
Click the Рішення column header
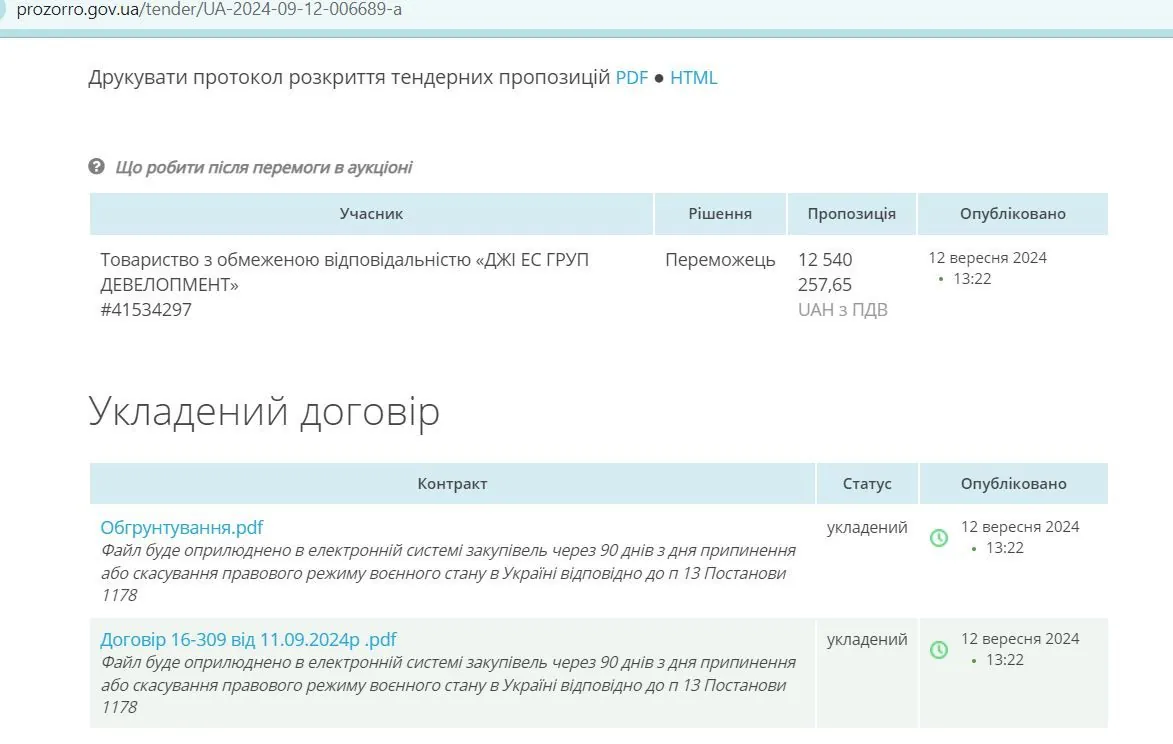point(720,214)
